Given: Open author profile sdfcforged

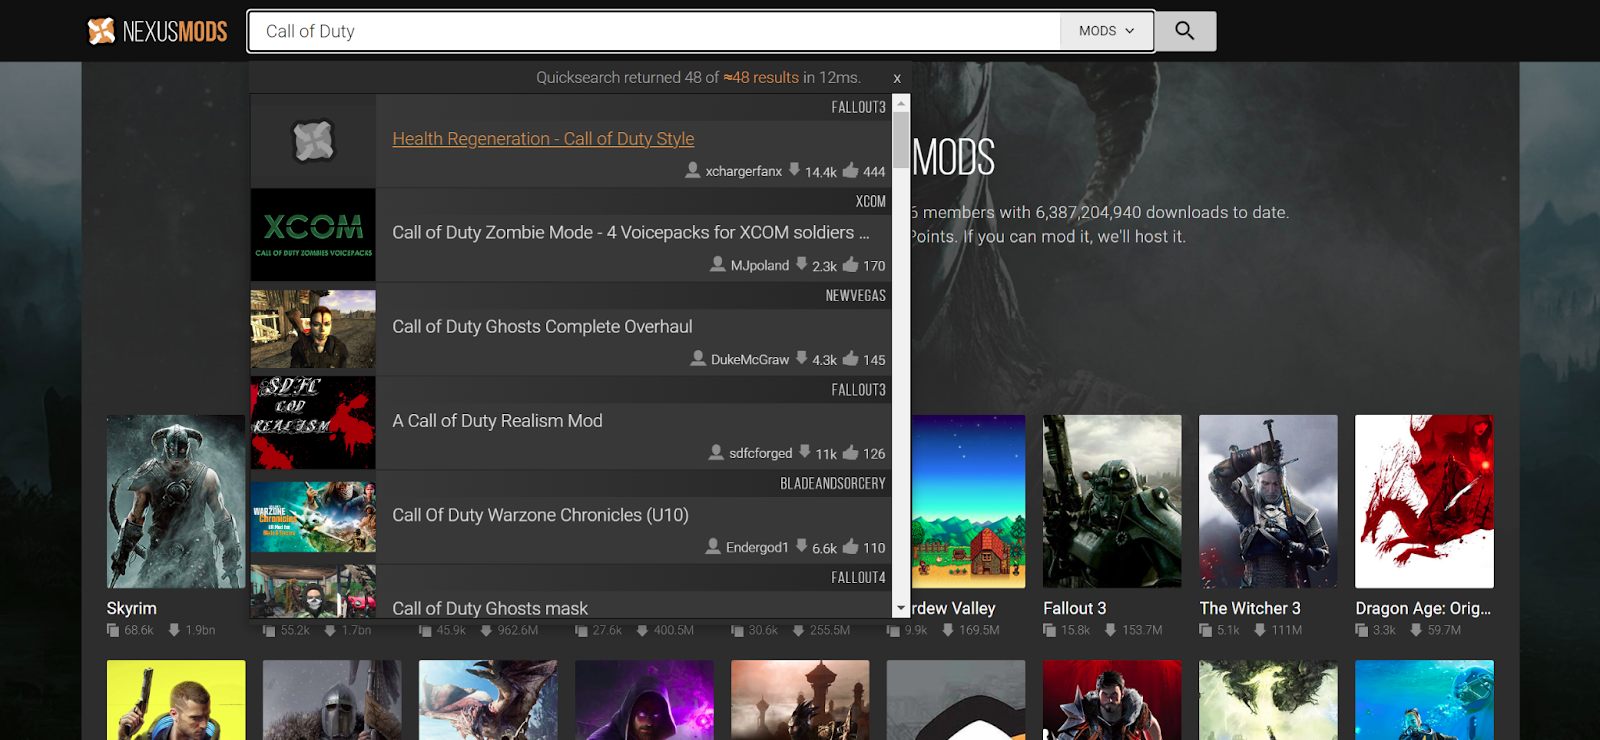Looking at the screenshot, I should point(761,453).
